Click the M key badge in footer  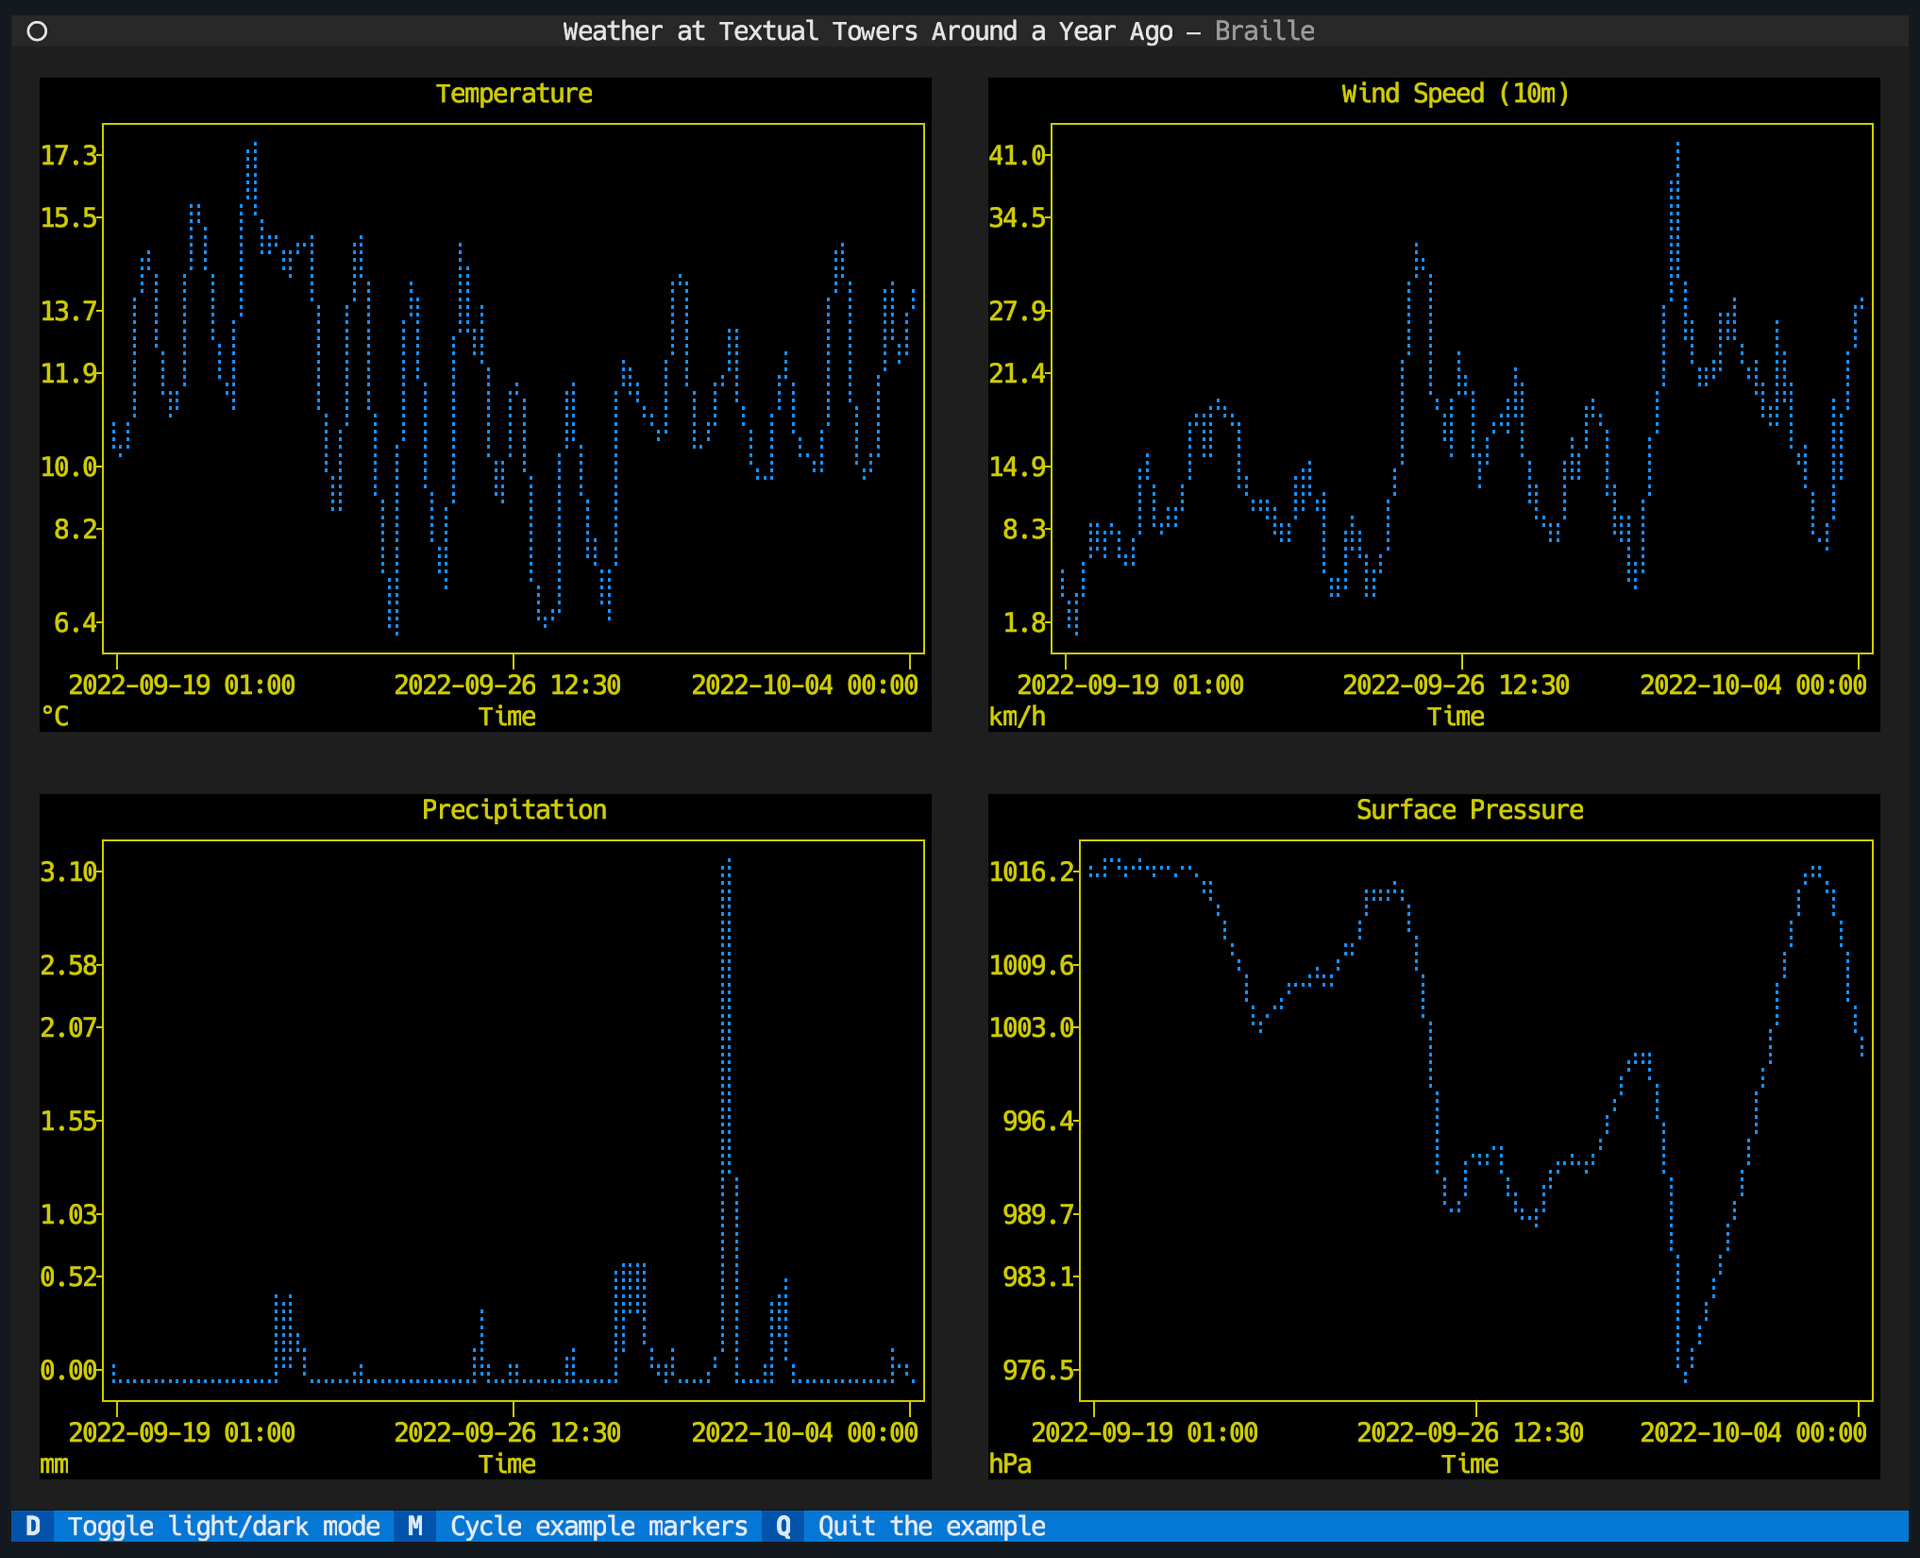click(x=415, y=1526)
